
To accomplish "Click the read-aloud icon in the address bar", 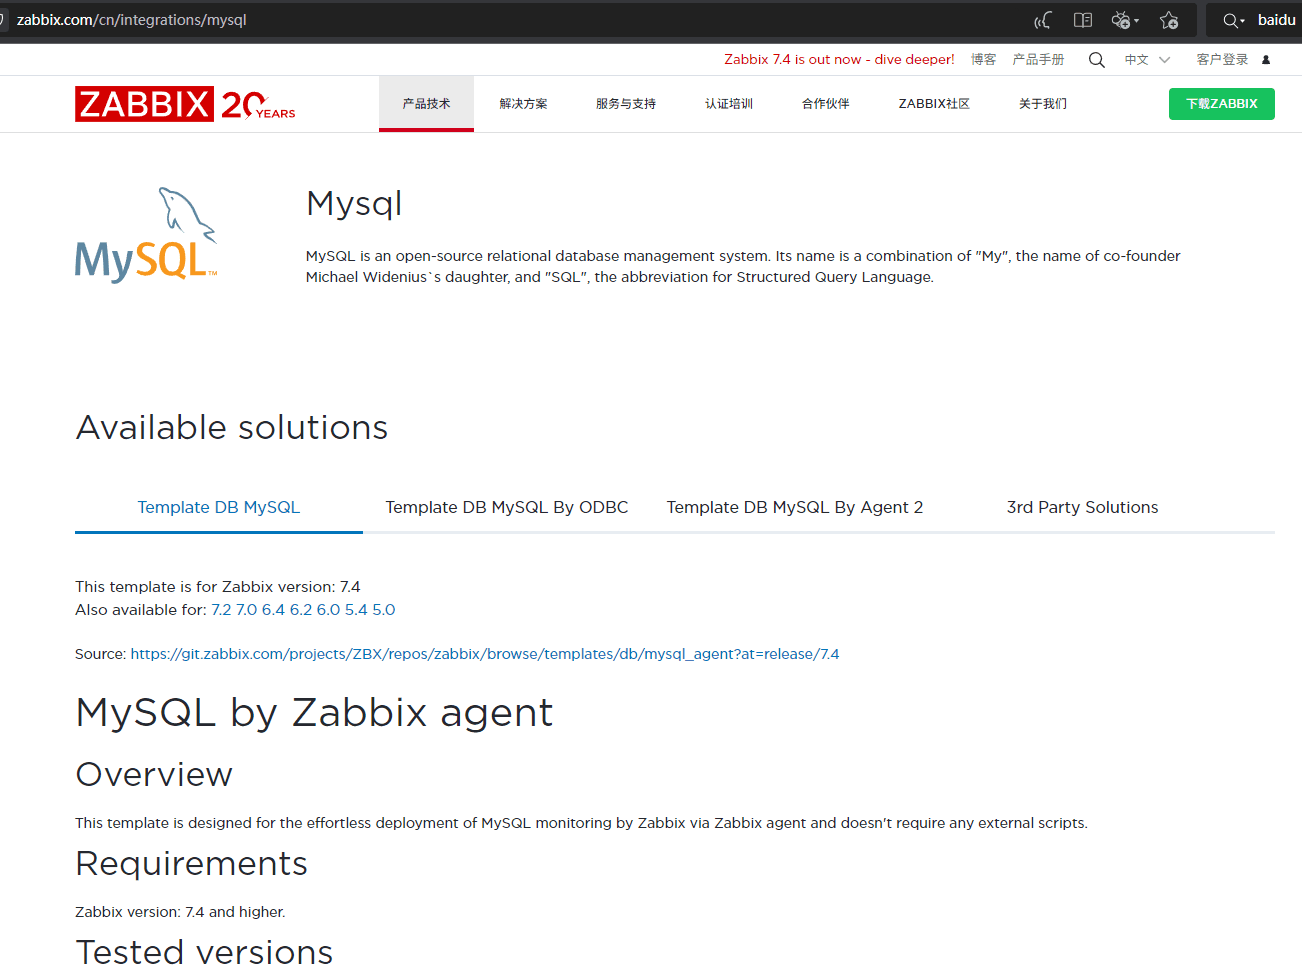I will coord(1043,20).
